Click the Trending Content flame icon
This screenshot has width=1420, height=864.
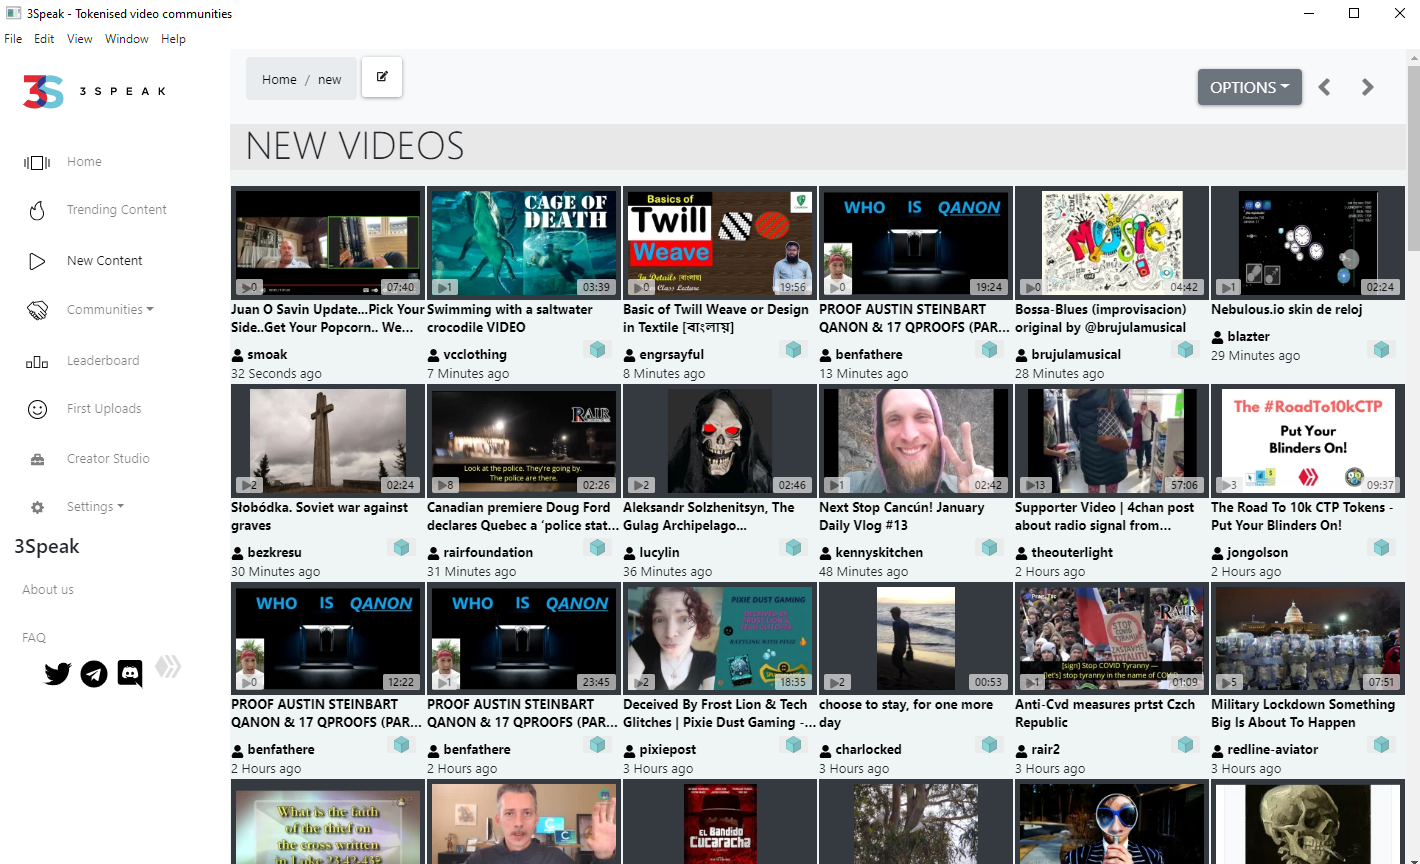click(x=37, y=210)
